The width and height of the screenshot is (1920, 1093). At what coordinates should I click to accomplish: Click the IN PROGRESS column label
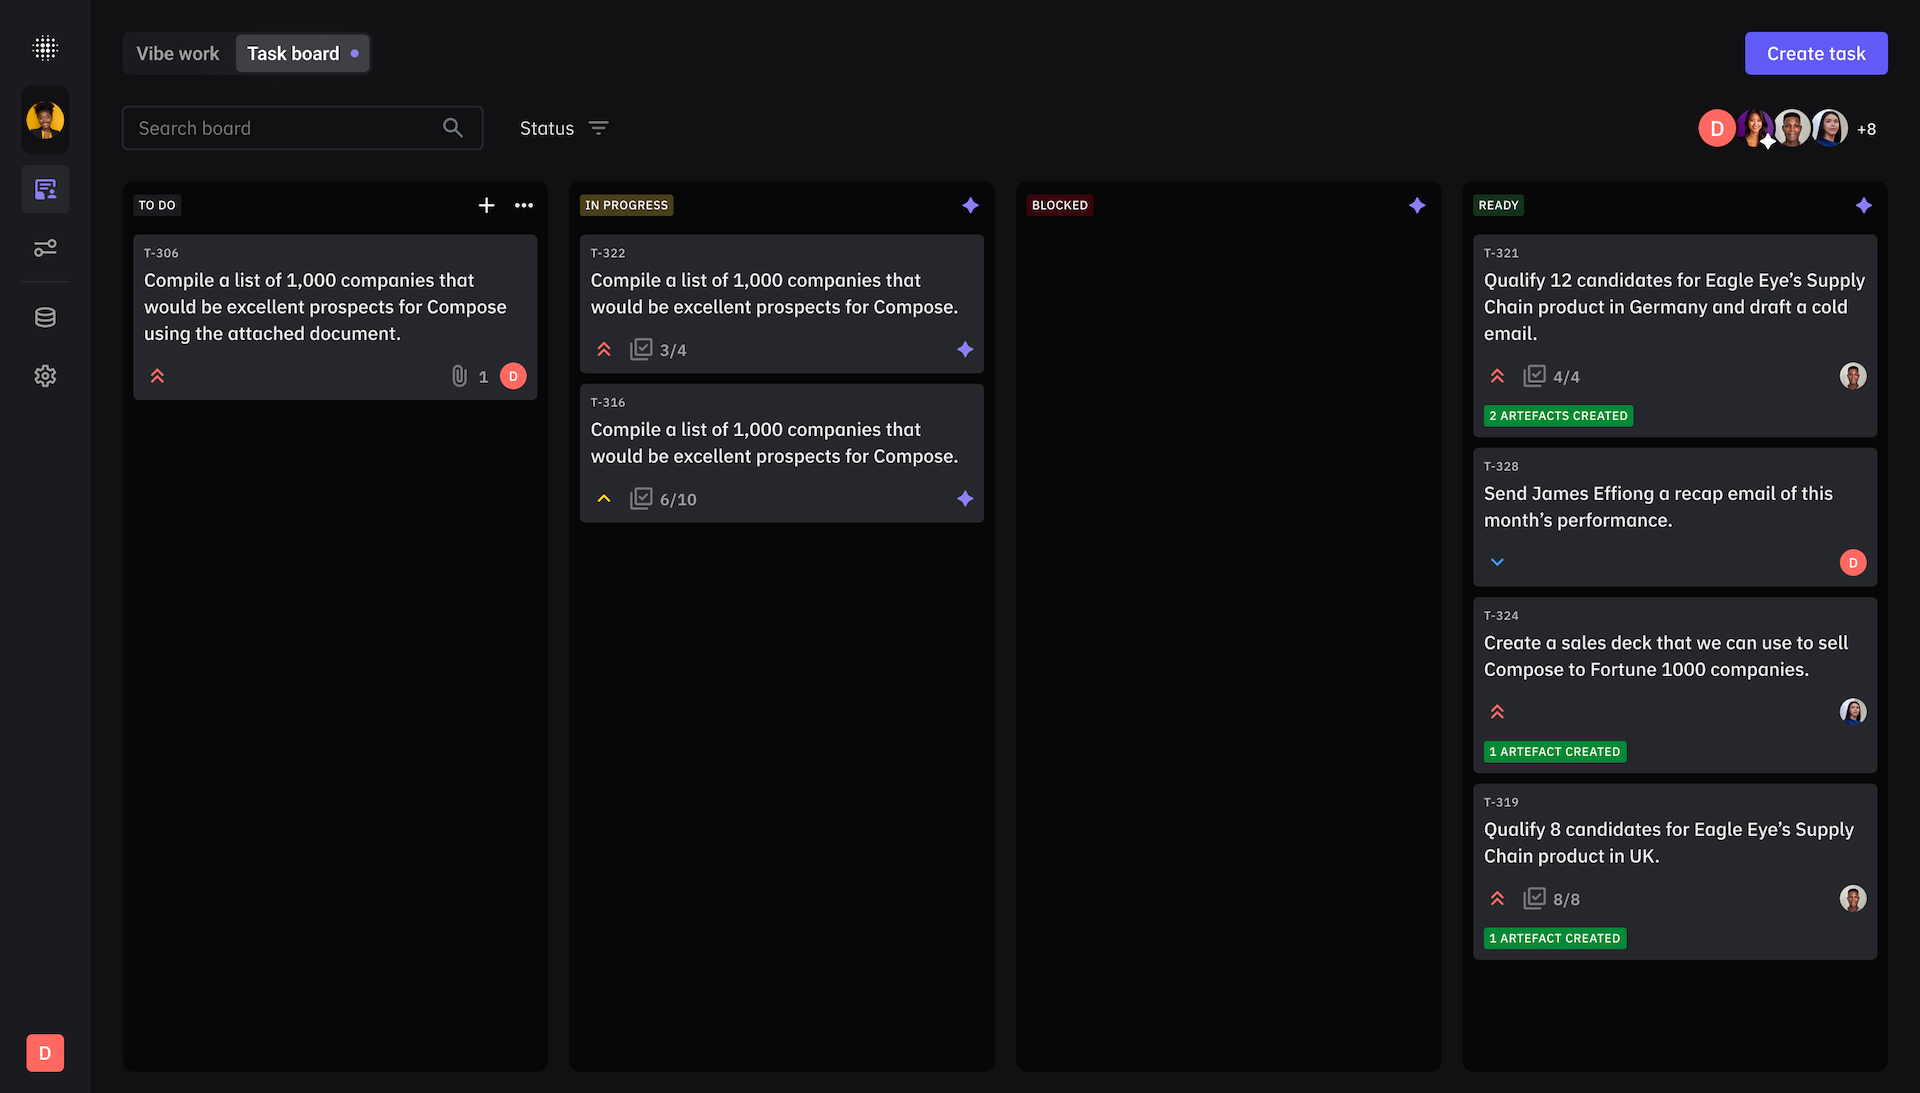point(626,205)
